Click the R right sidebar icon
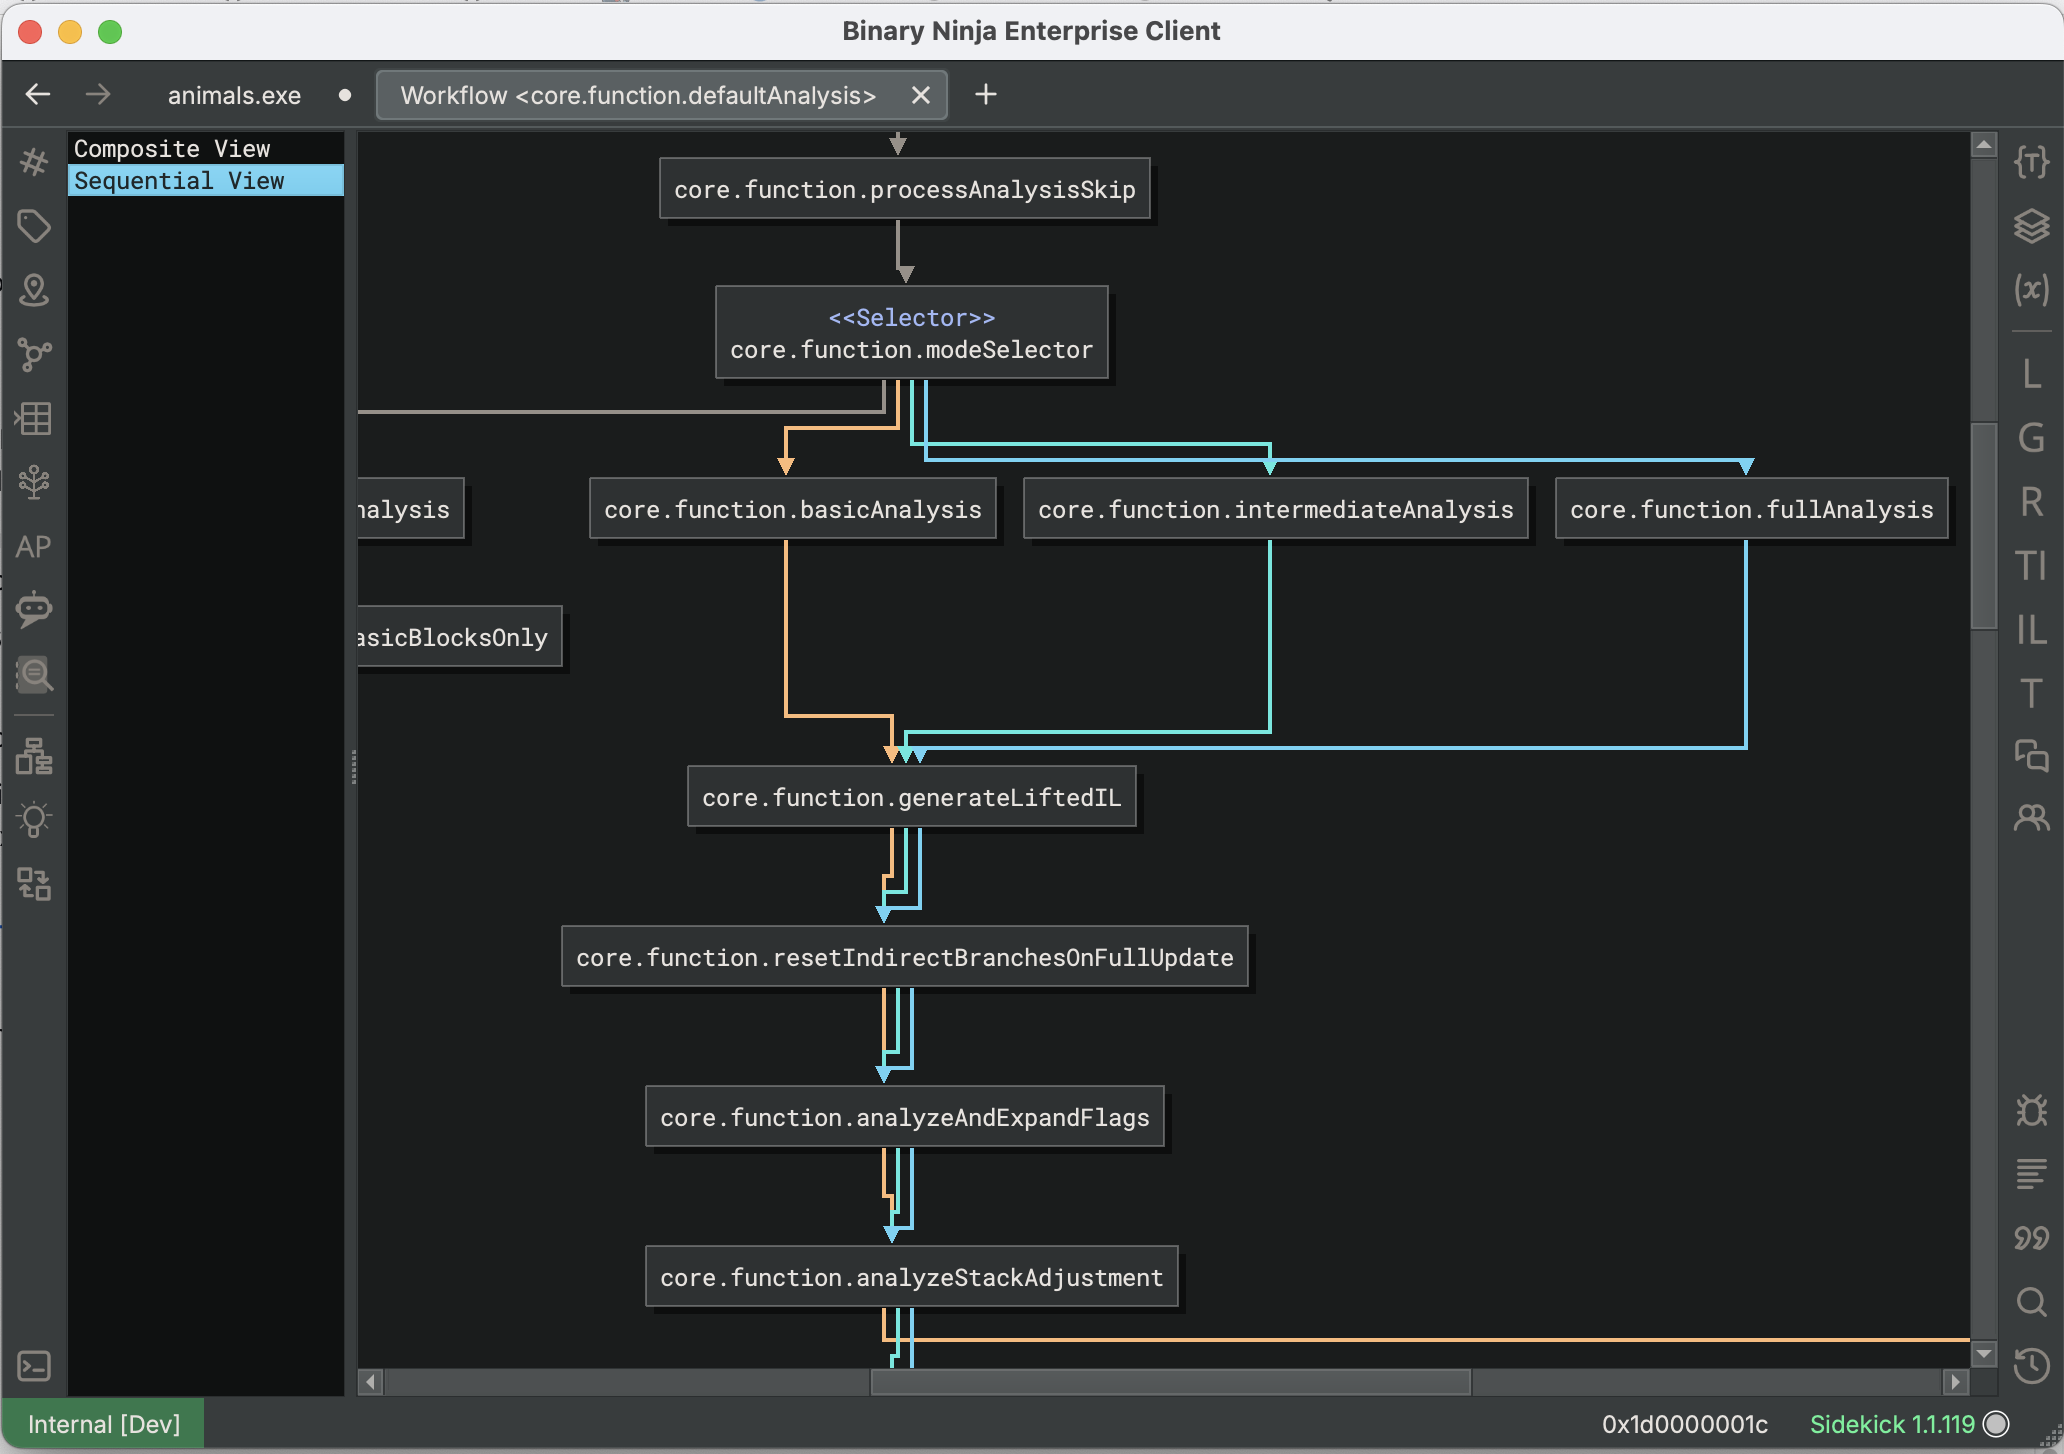 (x=2032, y=502)
